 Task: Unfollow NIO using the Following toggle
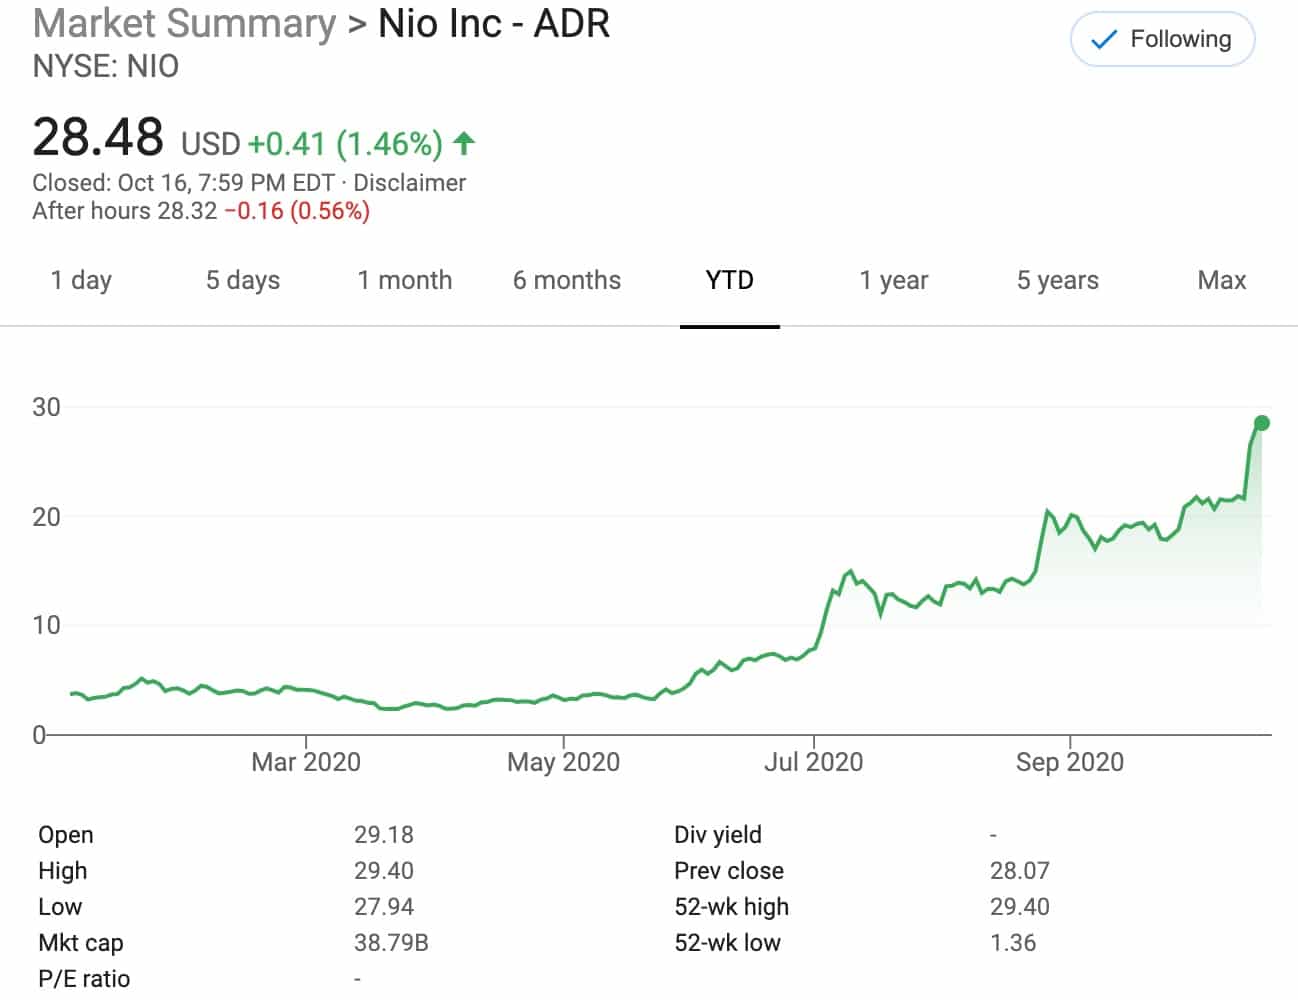[x=1162, y=39]
